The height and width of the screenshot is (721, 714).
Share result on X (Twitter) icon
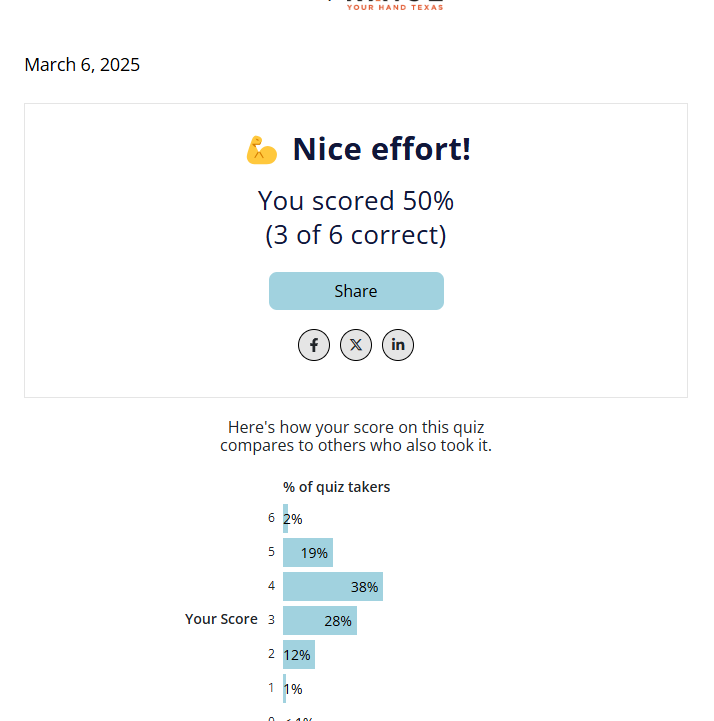[x=356, y=345]
